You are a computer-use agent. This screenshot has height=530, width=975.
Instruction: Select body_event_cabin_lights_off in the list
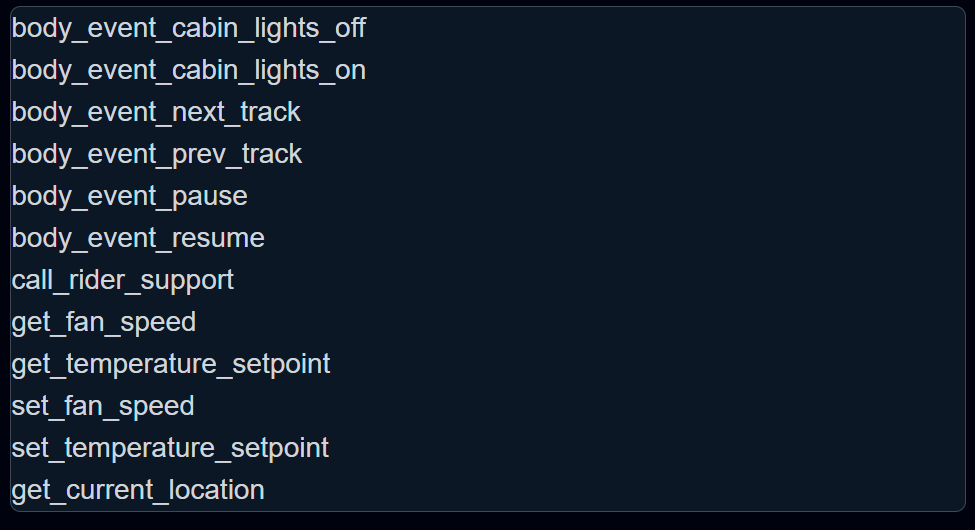point(189,28)
